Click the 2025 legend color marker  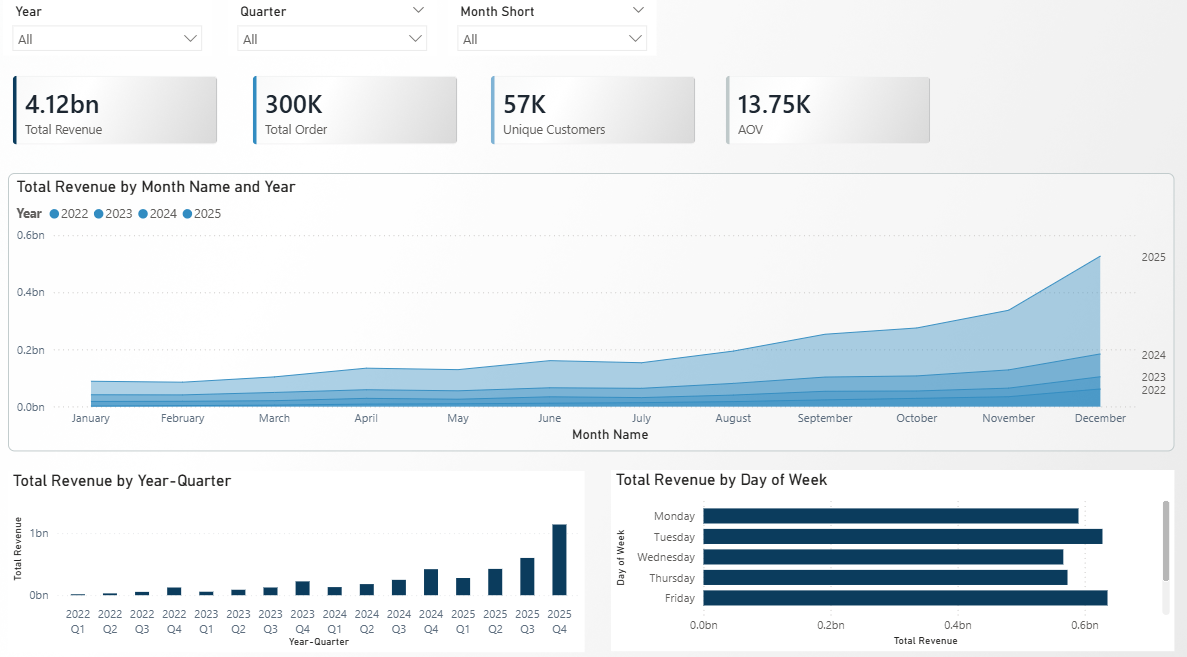(x=187, y=214)
